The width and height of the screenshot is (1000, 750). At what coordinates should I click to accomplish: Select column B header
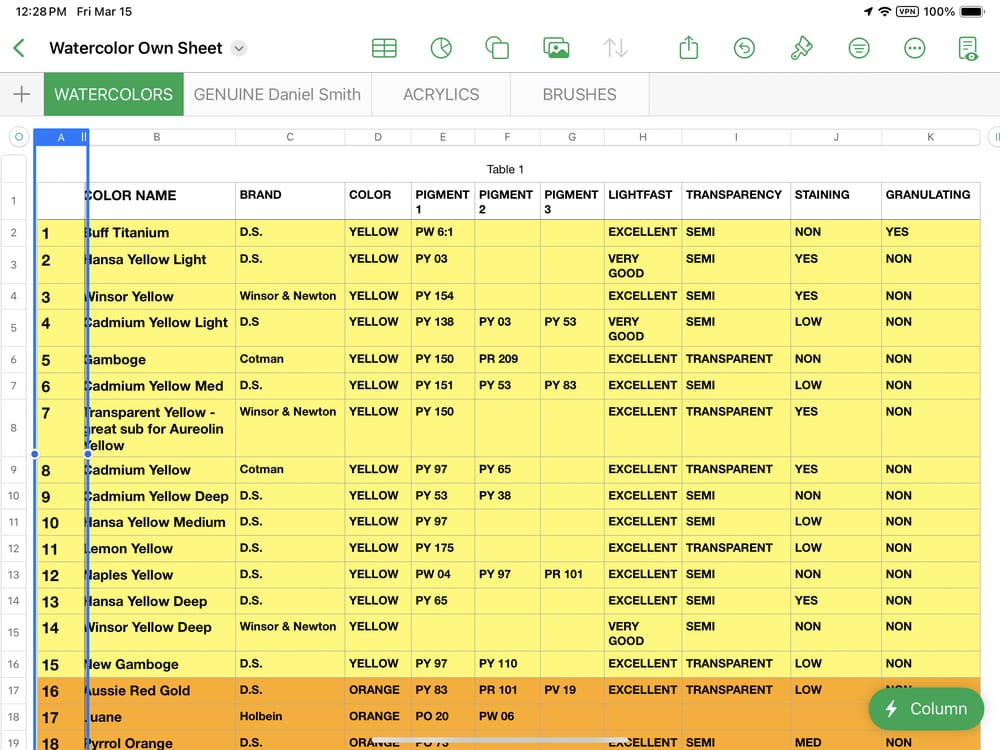pos(157,137)
